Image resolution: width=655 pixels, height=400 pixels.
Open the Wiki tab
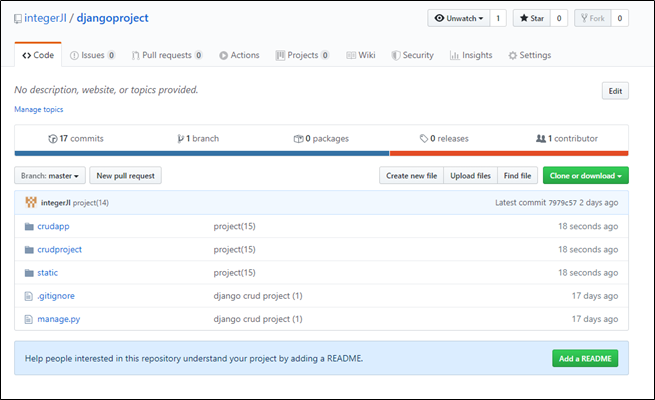pos(361,55)
